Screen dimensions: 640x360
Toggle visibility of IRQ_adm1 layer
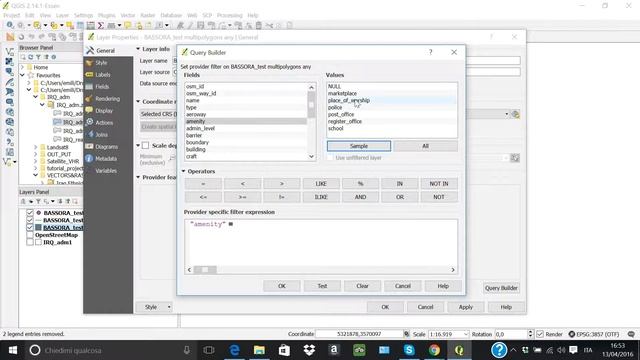pyautogui.click(x=30, y=242)
